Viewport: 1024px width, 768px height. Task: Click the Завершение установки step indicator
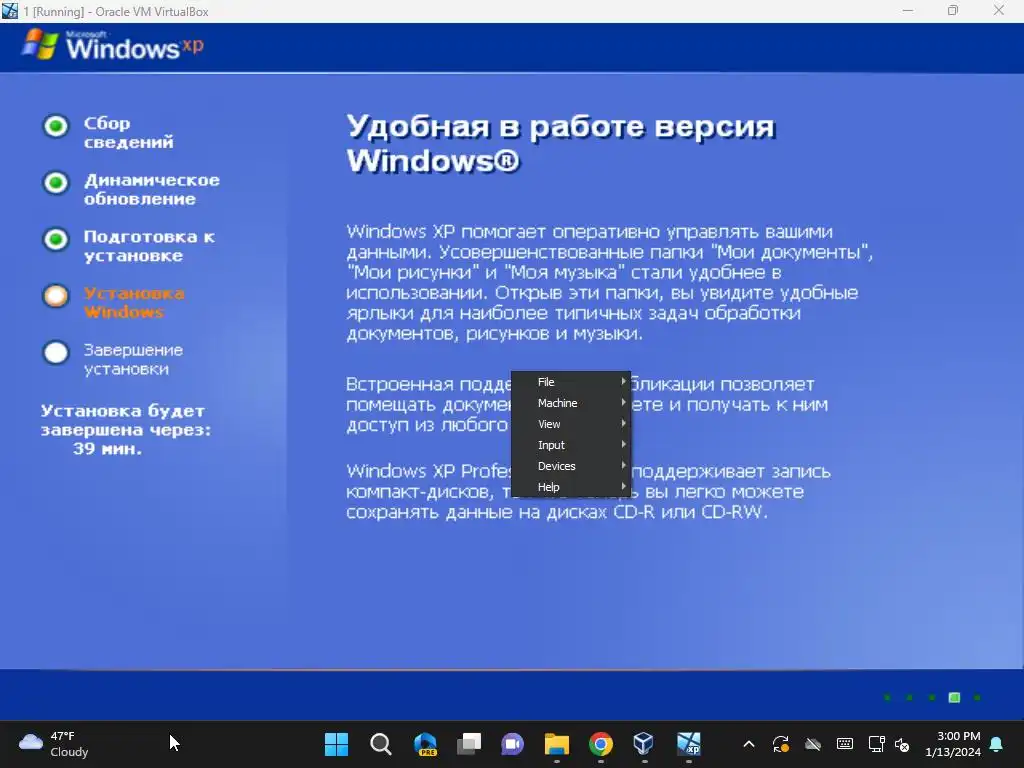56,353
